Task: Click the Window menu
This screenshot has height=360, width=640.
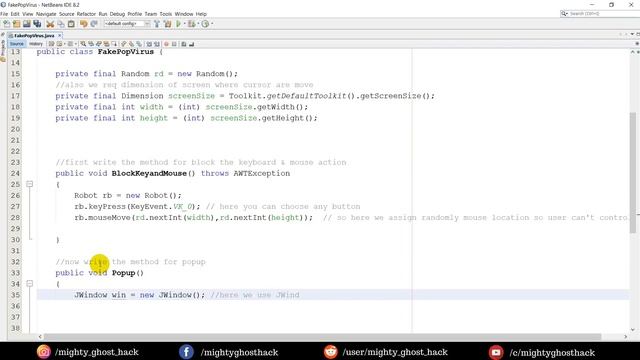Action: [x=184, y=14]
